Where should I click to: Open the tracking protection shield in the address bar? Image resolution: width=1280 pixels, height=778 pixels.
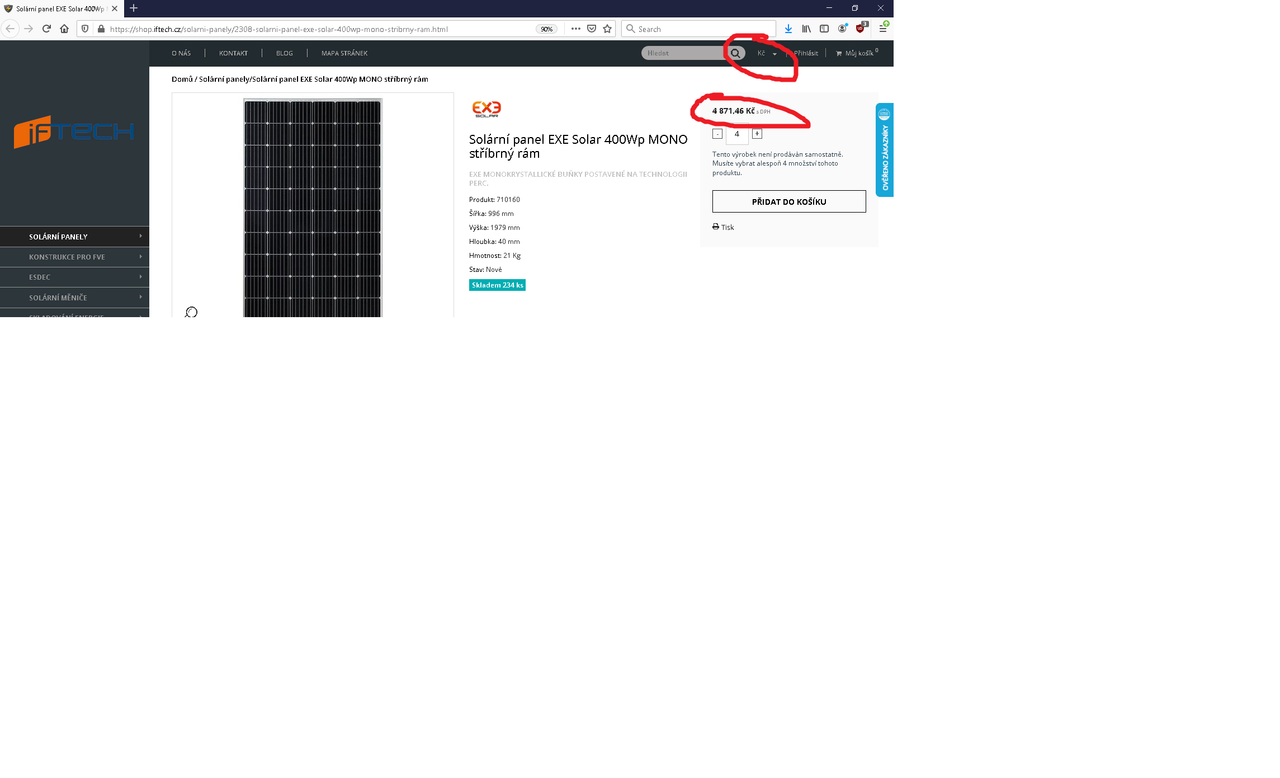(x=85, y=29)
